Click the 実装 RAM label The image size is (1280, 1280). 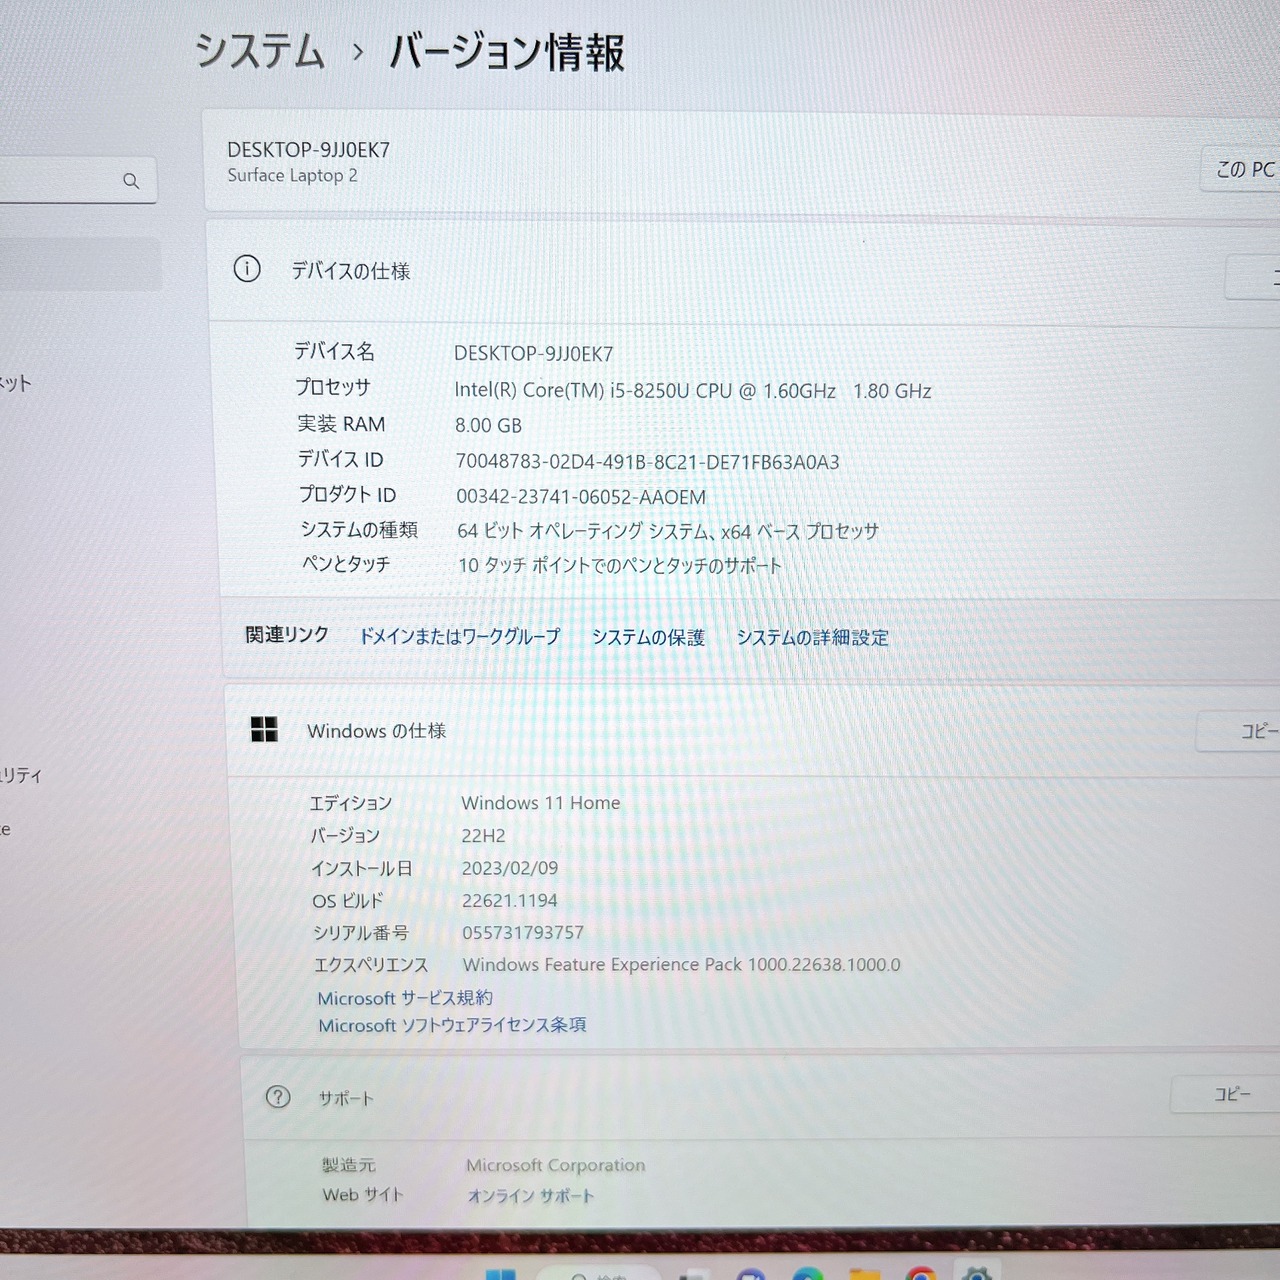[341, 424]
